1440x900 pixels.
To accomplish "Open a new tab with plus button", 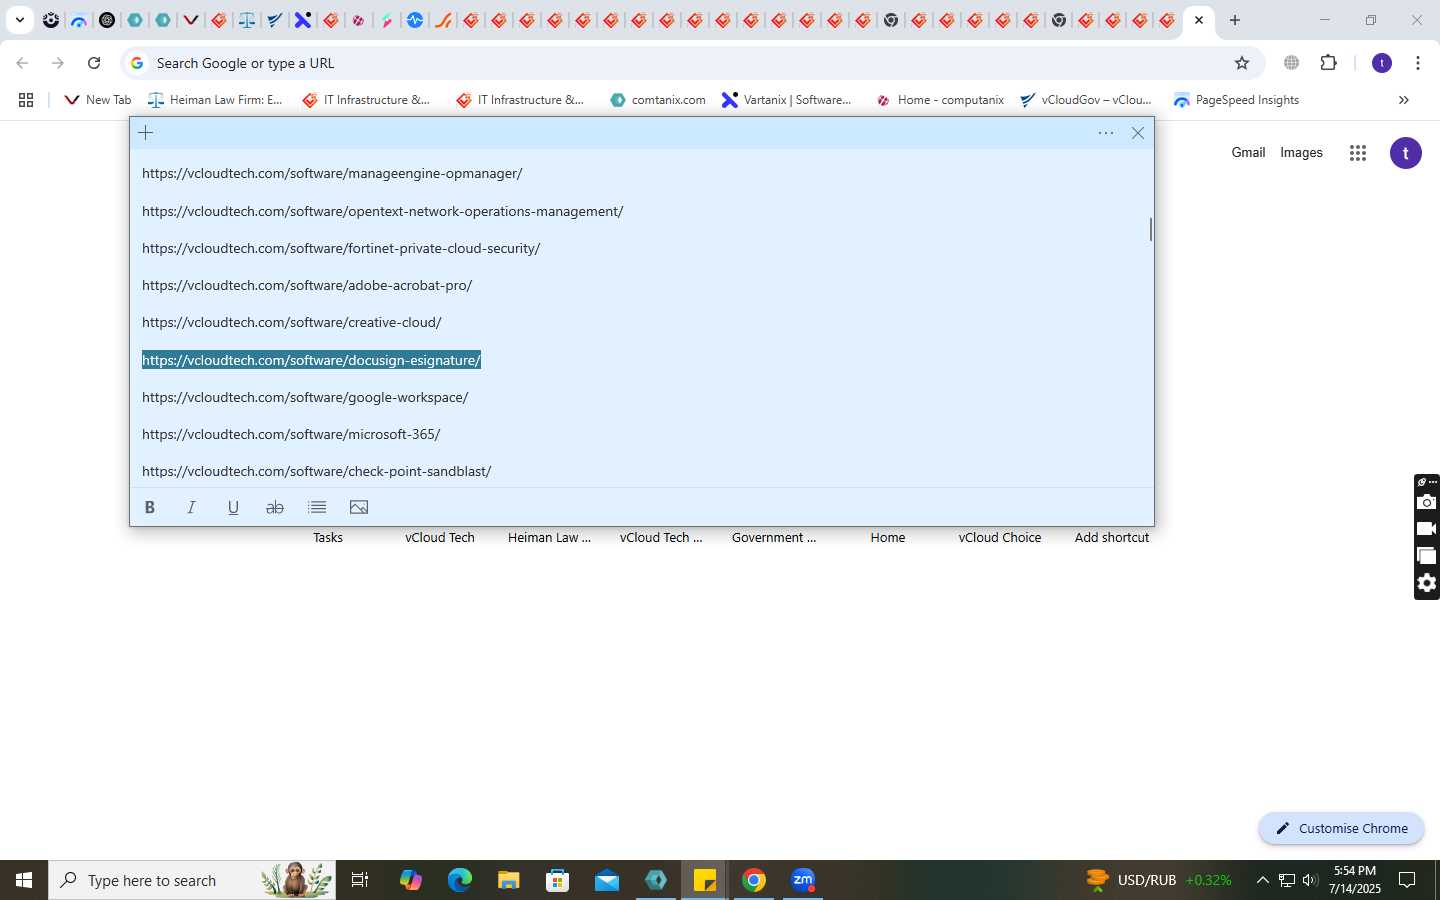I will pos(1235,20).
